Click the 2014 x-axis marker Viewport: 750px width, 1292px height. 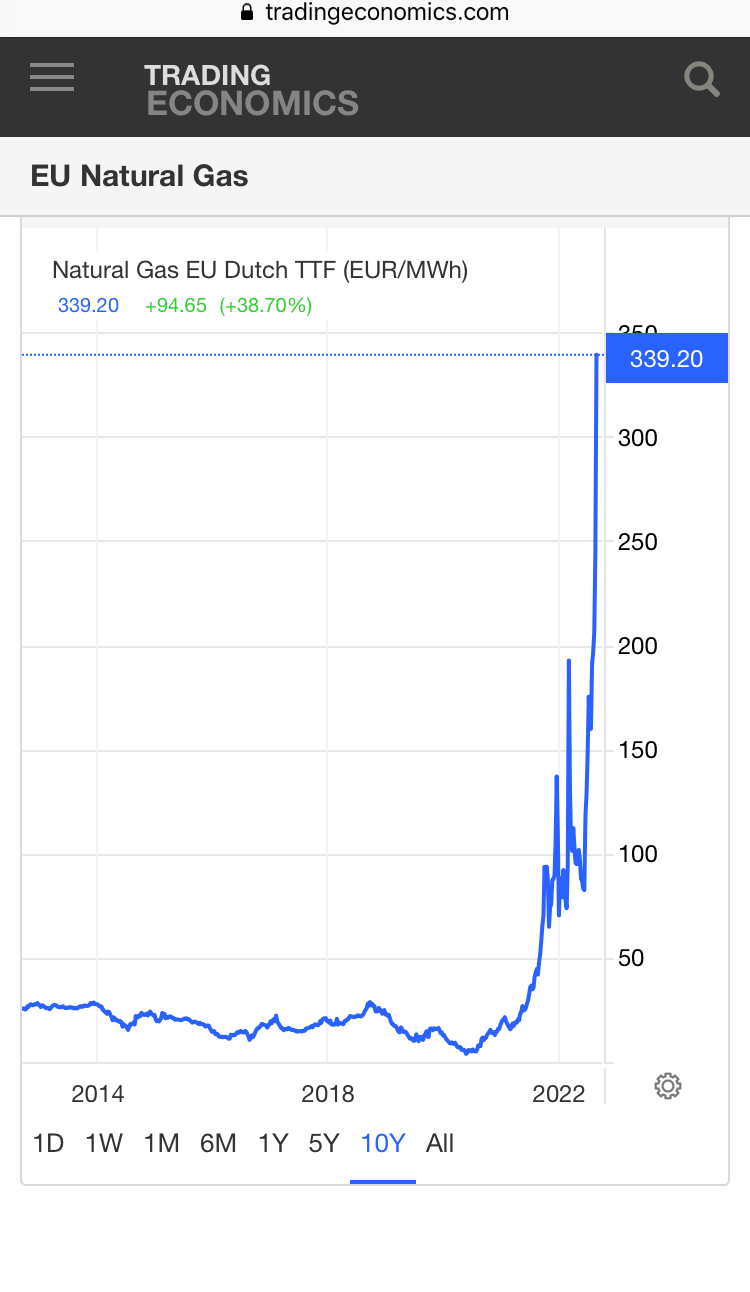pyautogui.click(x=98, y=1094)
